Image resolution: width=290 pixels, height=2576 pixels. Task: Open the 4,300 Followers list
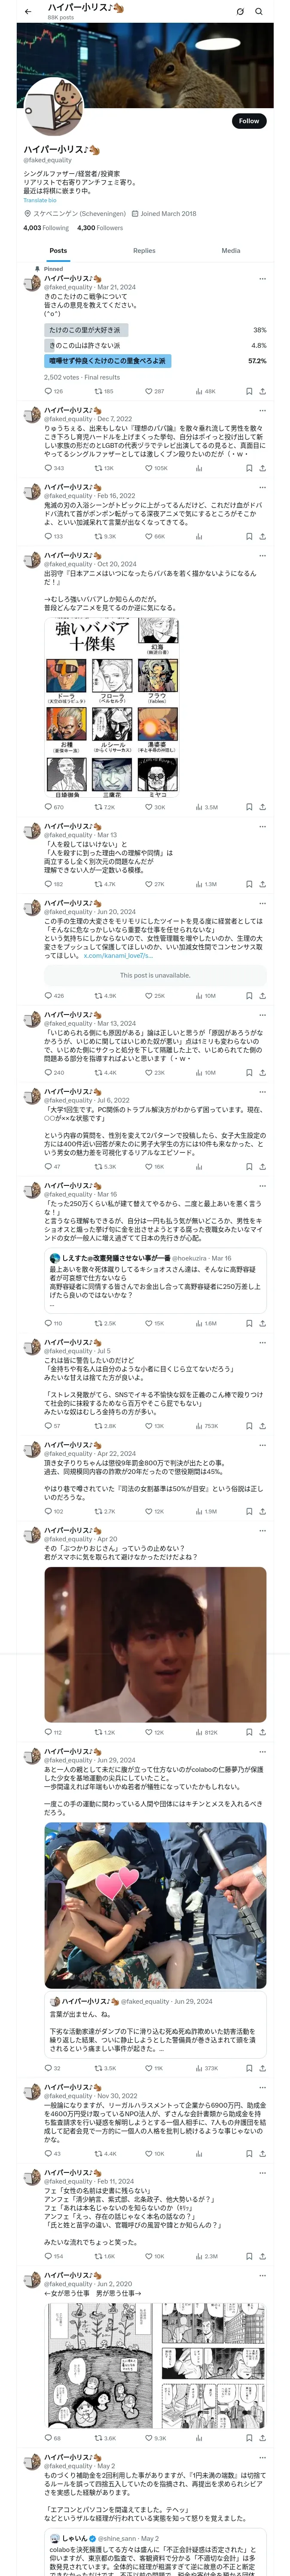point(100,227)
